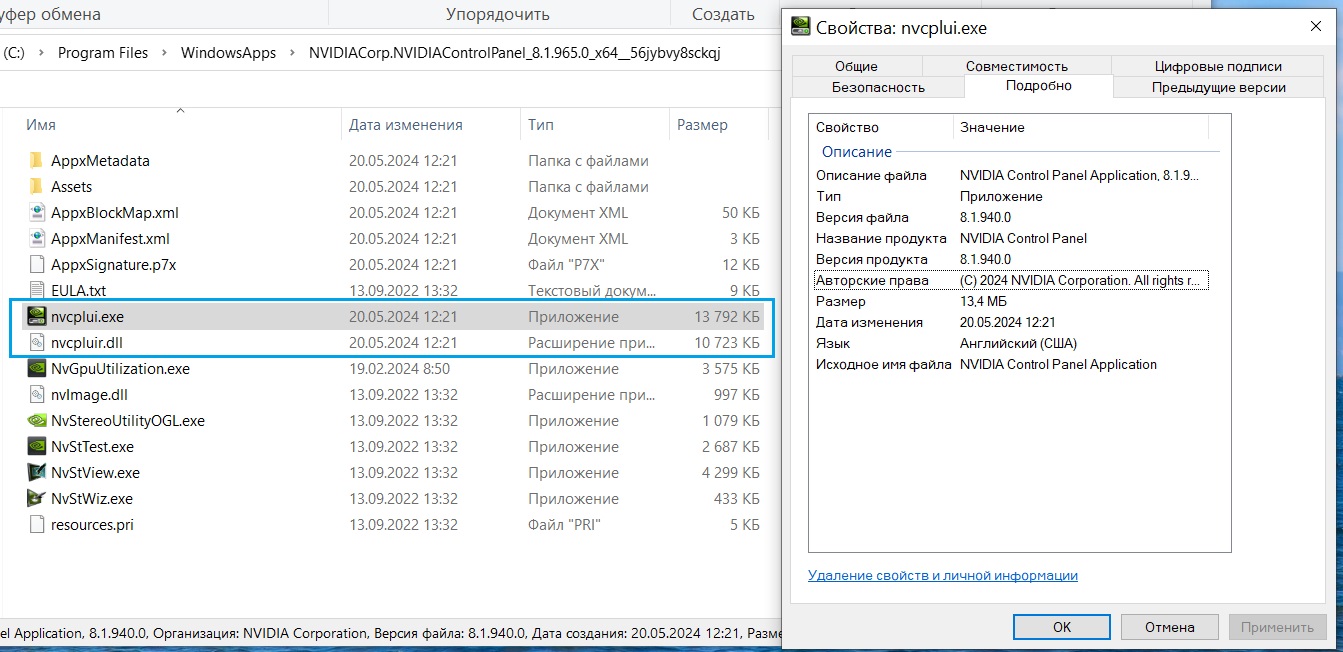Sort by the Имя column header
1343x652 pixels.
click(180, 125)
